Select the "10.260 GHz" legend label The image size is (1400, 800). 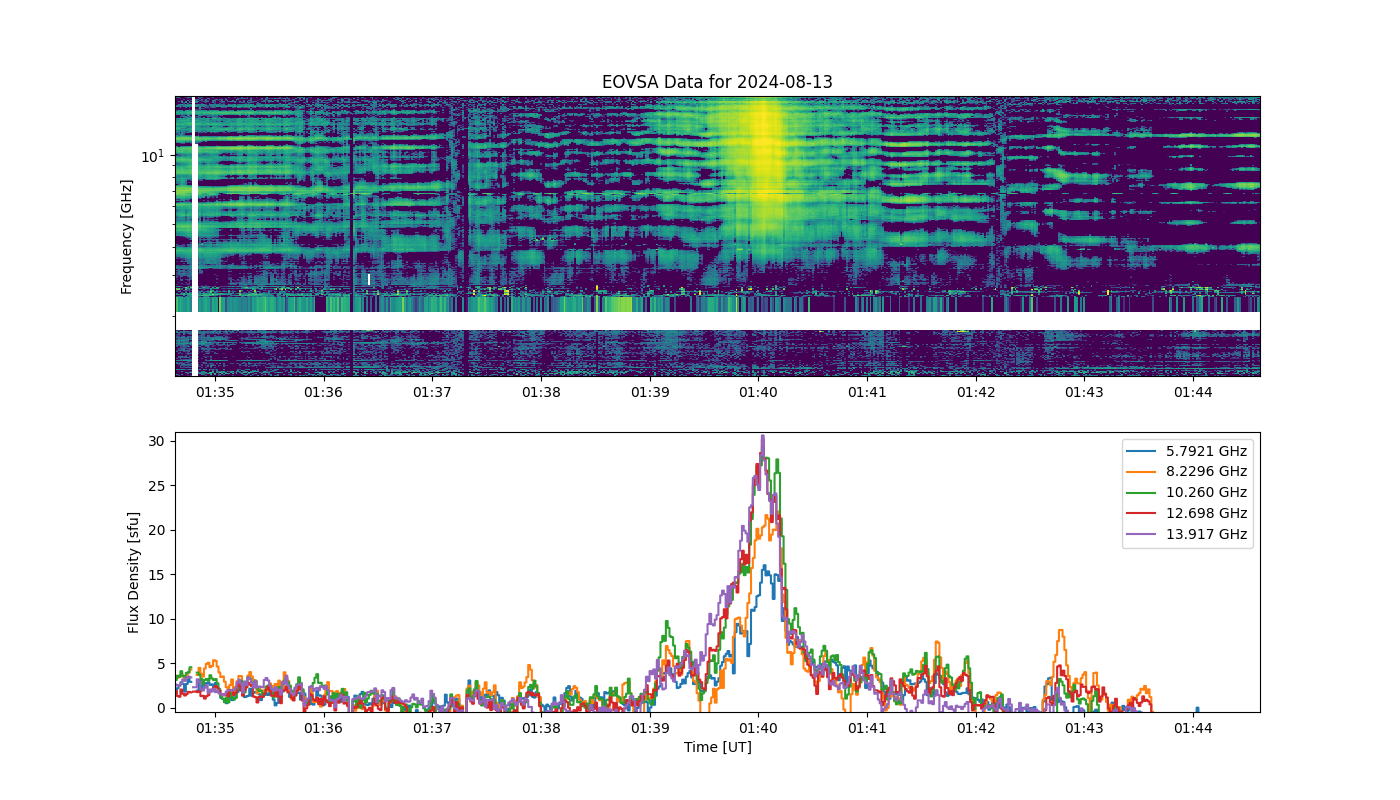tap(1207, 493)
